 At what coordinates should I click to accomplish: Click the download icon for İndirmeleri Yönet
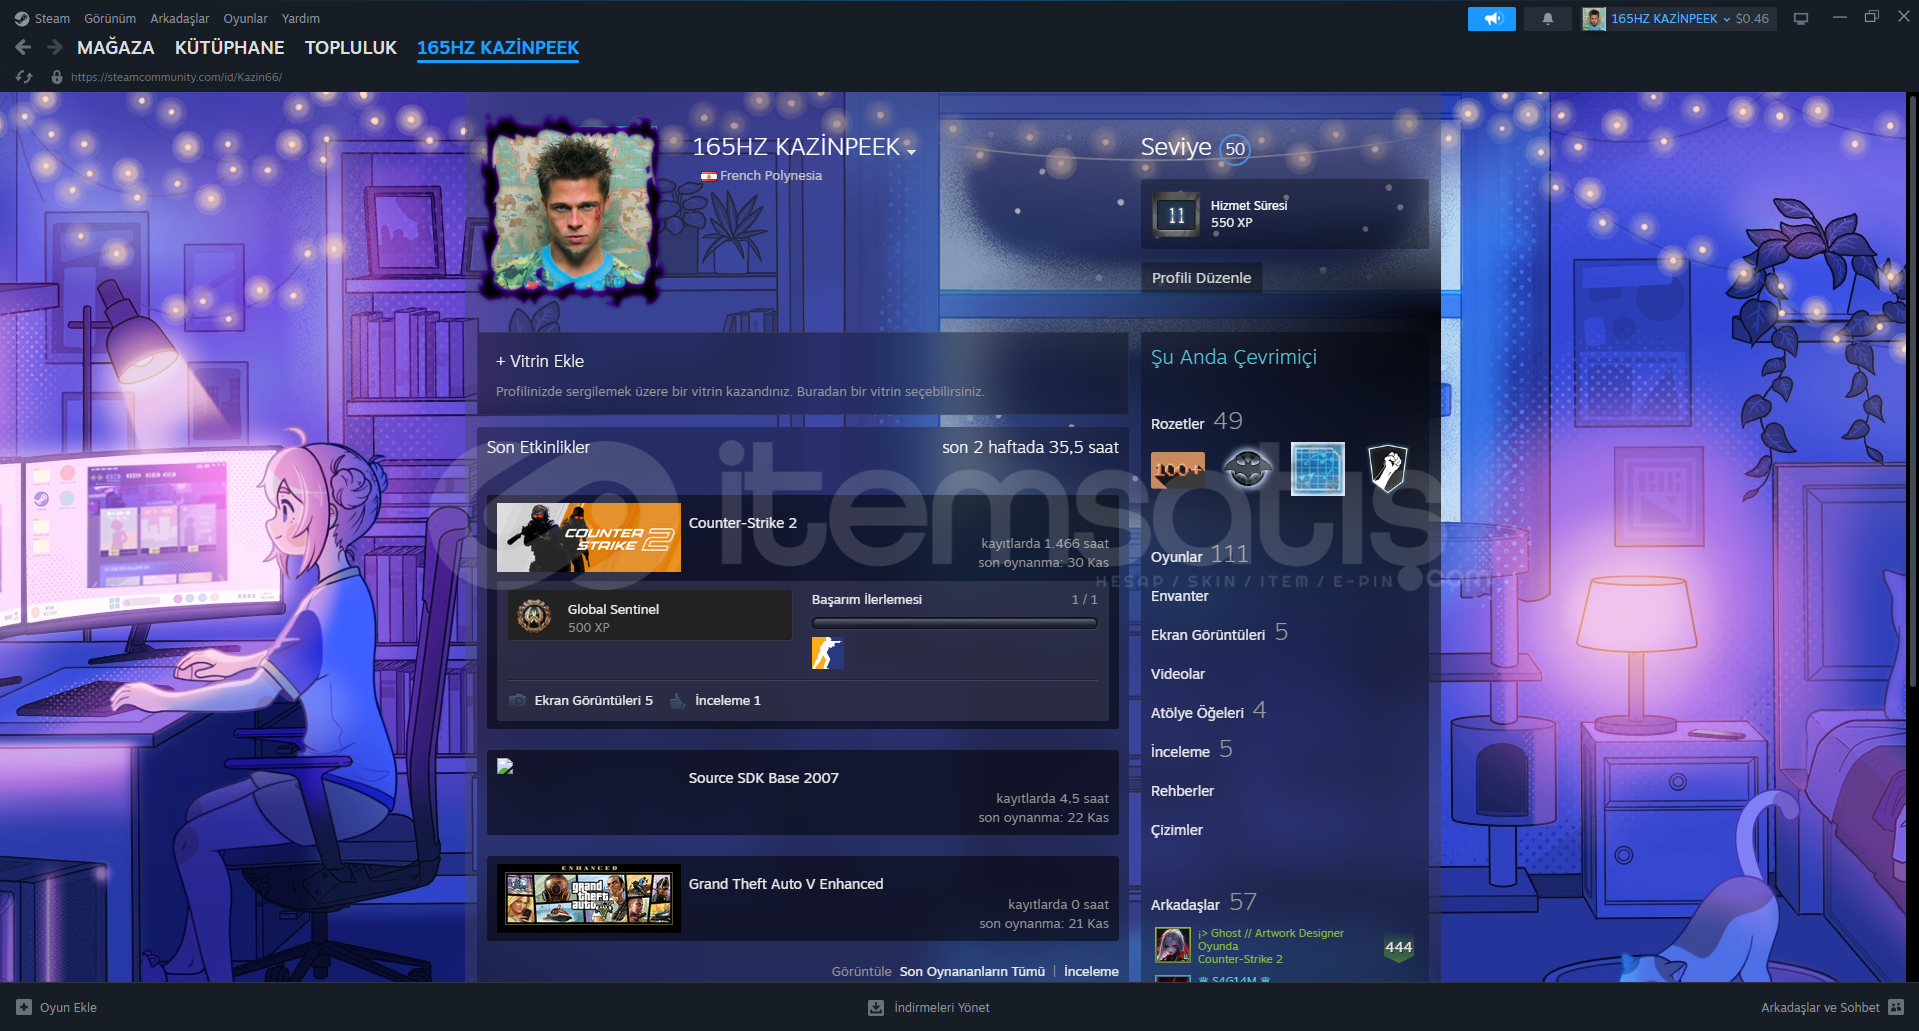(876, 1007)
